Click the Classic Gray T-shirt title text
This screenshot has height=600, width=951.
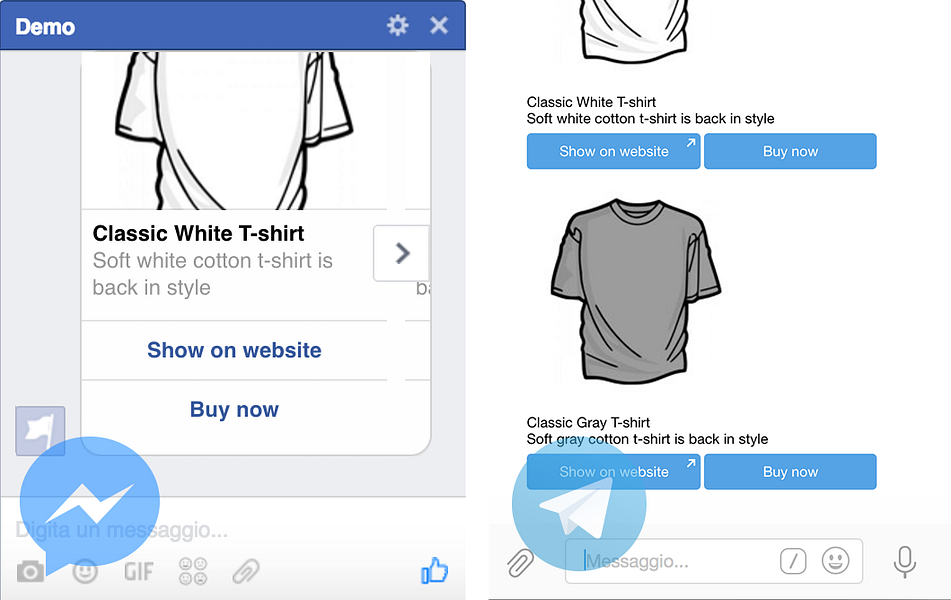coord(588,422)
